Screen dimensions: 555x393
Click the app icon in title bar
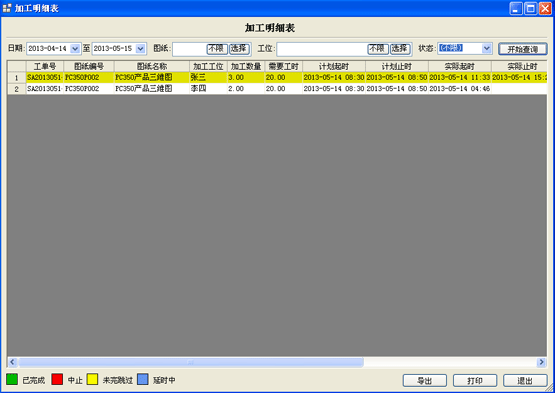[7, 8]
